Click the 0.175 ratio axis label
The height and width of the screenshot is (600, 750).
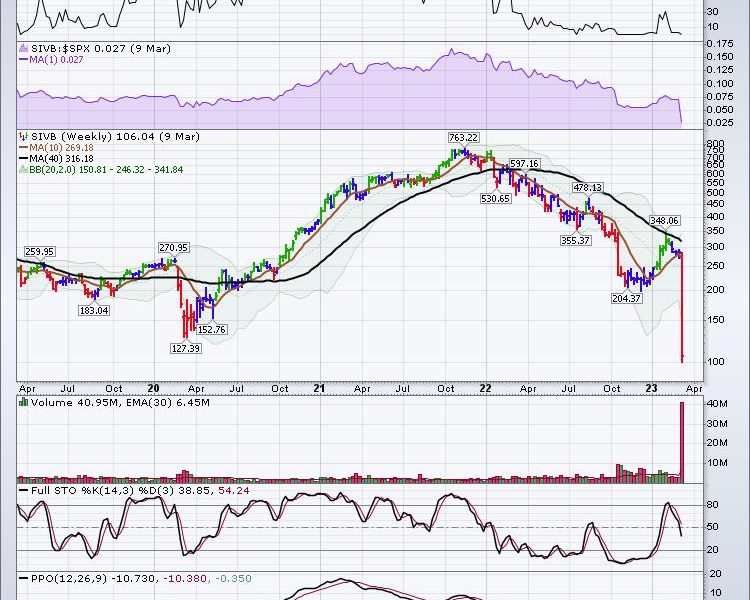click(x=720, y=44)
